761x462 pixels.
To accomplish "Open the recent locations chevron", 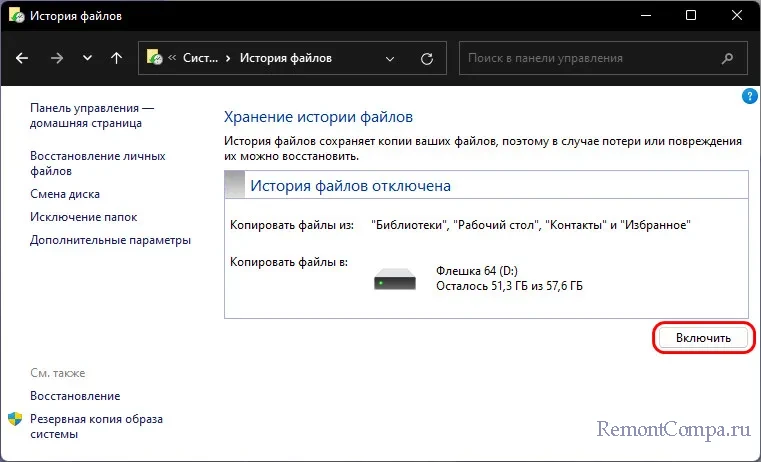I will point(87,58).
